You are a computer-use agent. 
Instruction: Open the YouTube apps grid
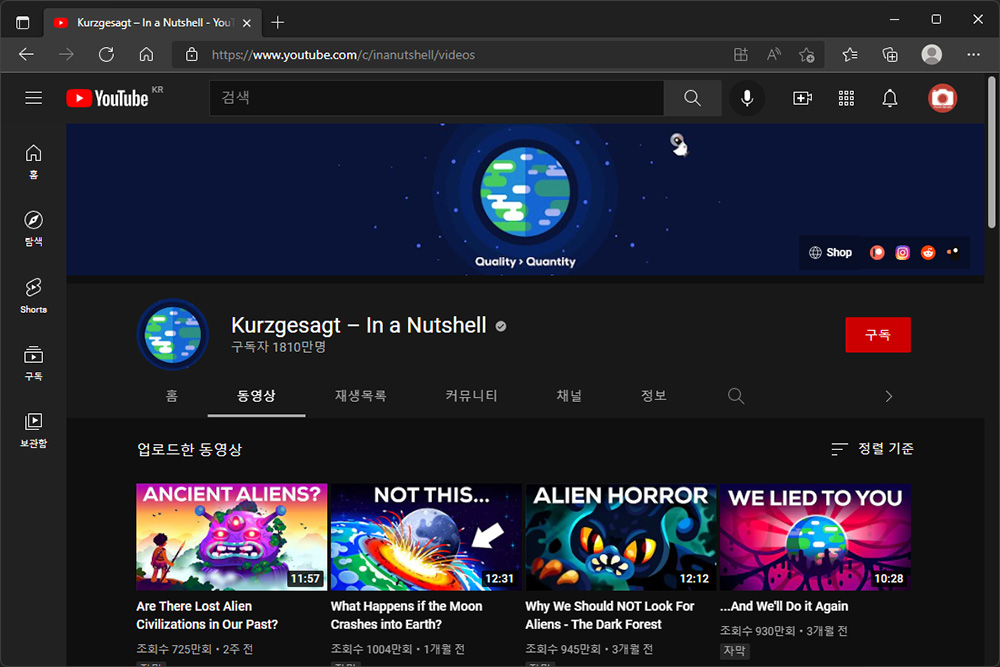(846, 98)
